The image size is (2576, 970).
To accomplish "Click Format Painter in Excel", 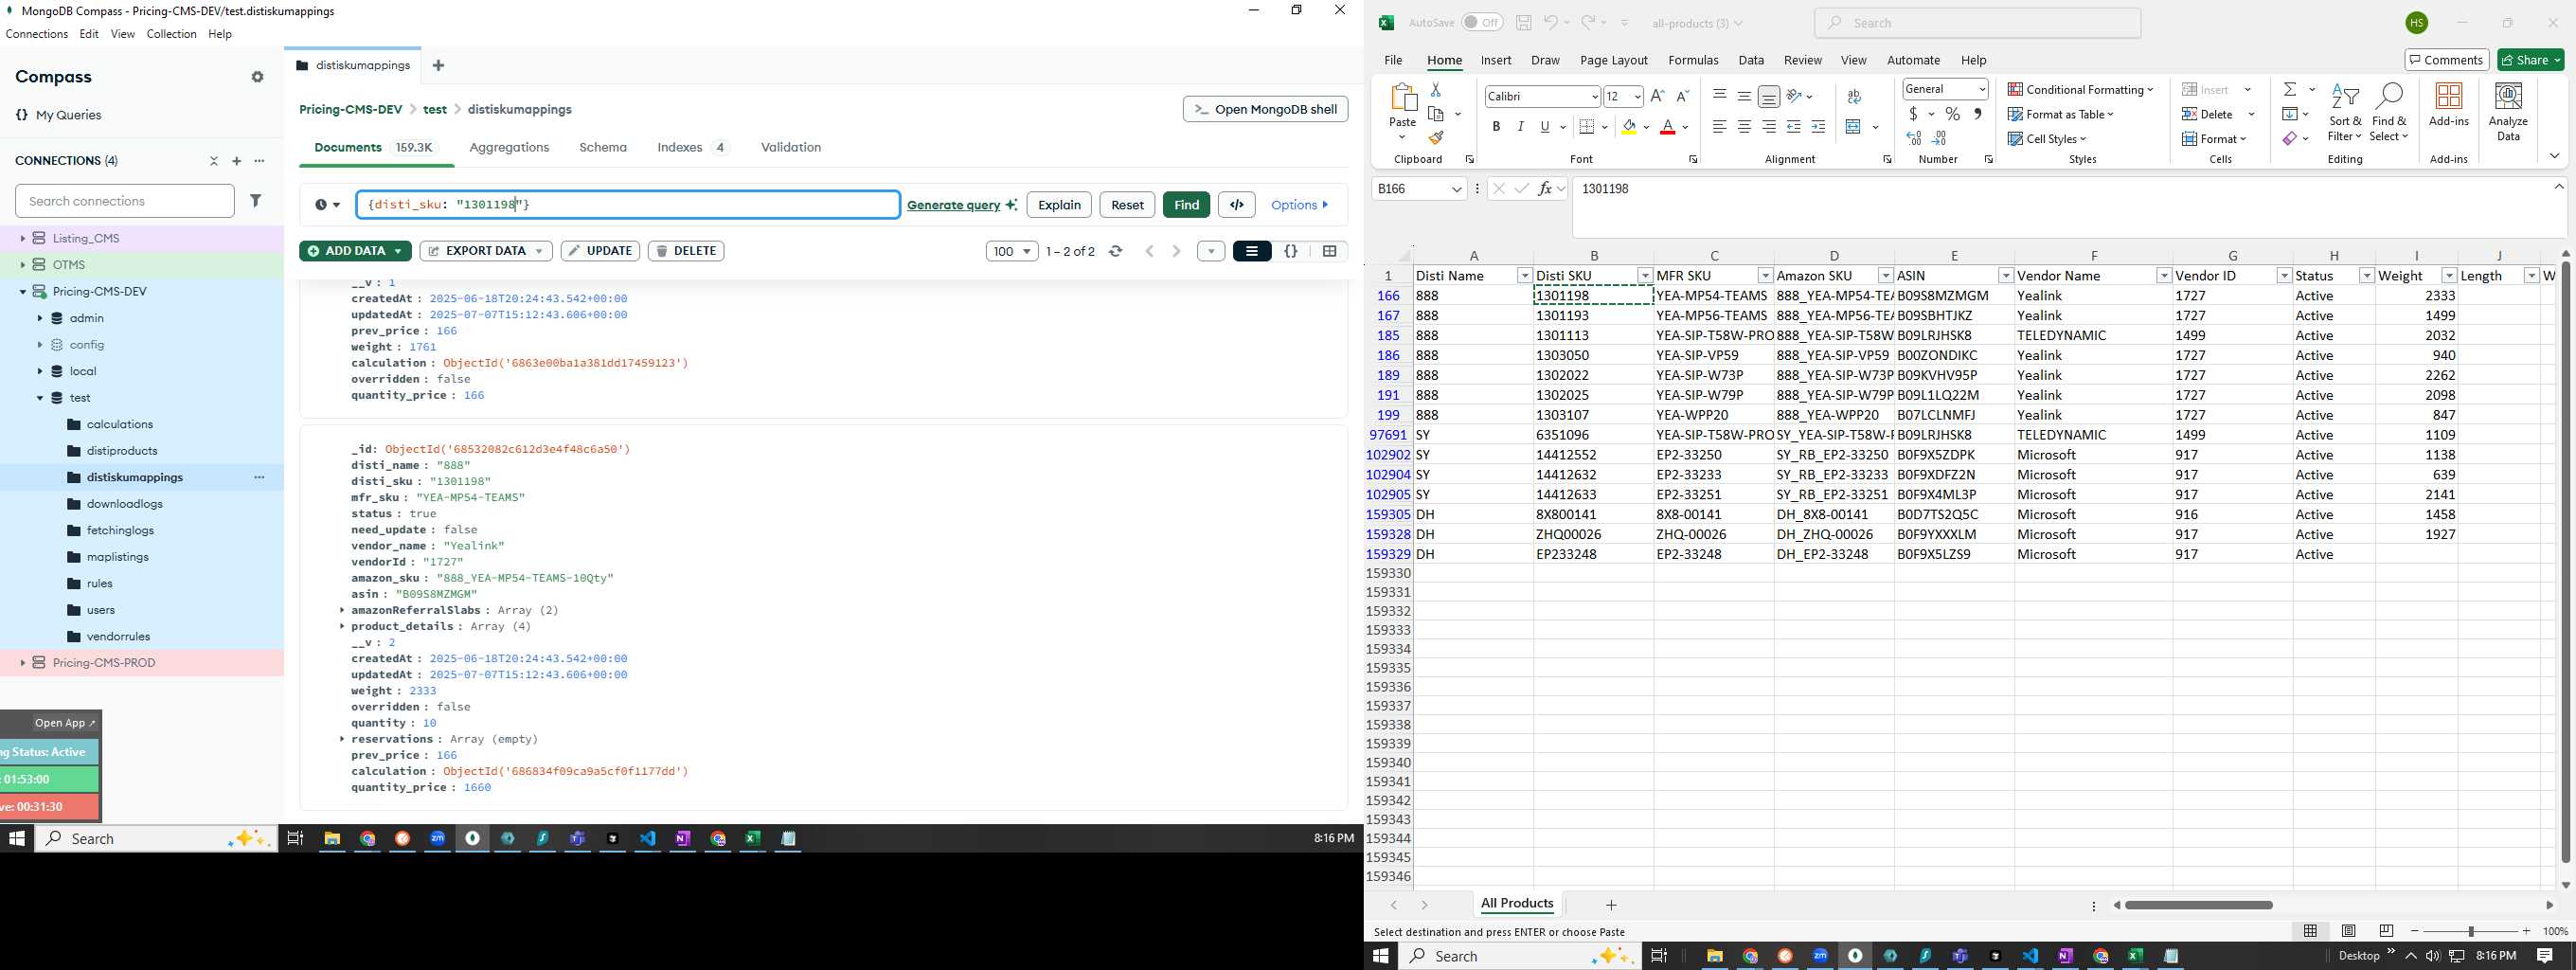I will click(x=1436, y=138).
